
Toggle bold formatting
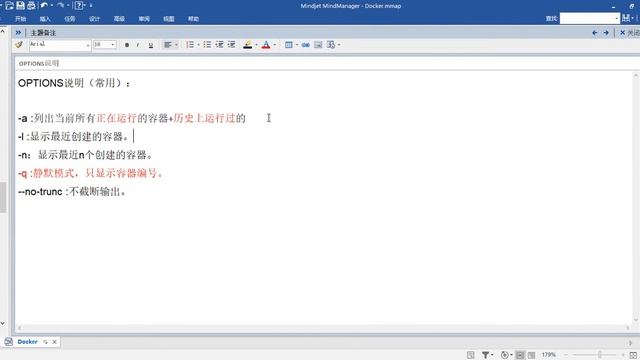127,45
